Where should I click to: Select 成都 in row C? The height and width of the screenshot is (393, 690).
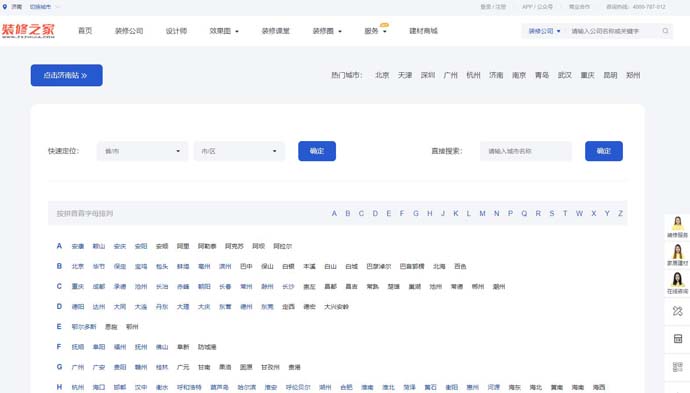99,286
